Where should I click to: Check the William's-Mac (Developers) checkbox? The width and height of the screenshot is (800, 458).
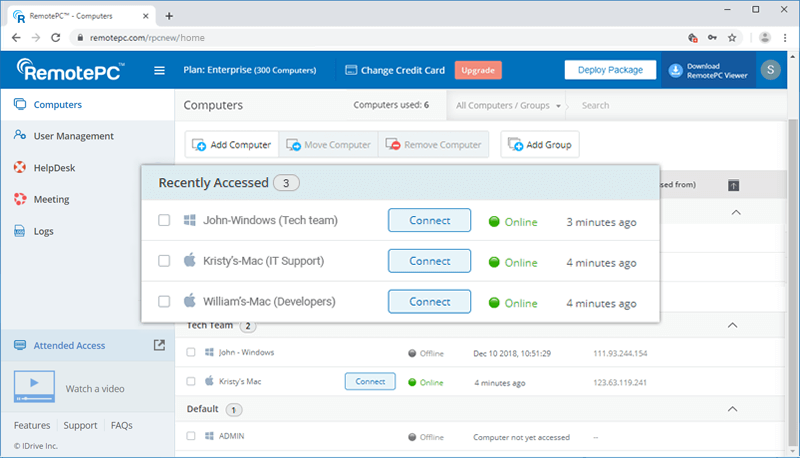tap(164, 301)
